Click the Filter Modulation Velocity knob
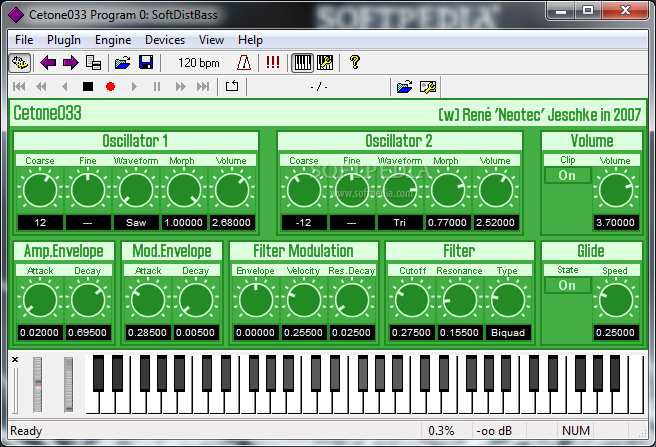 (304, 300)
